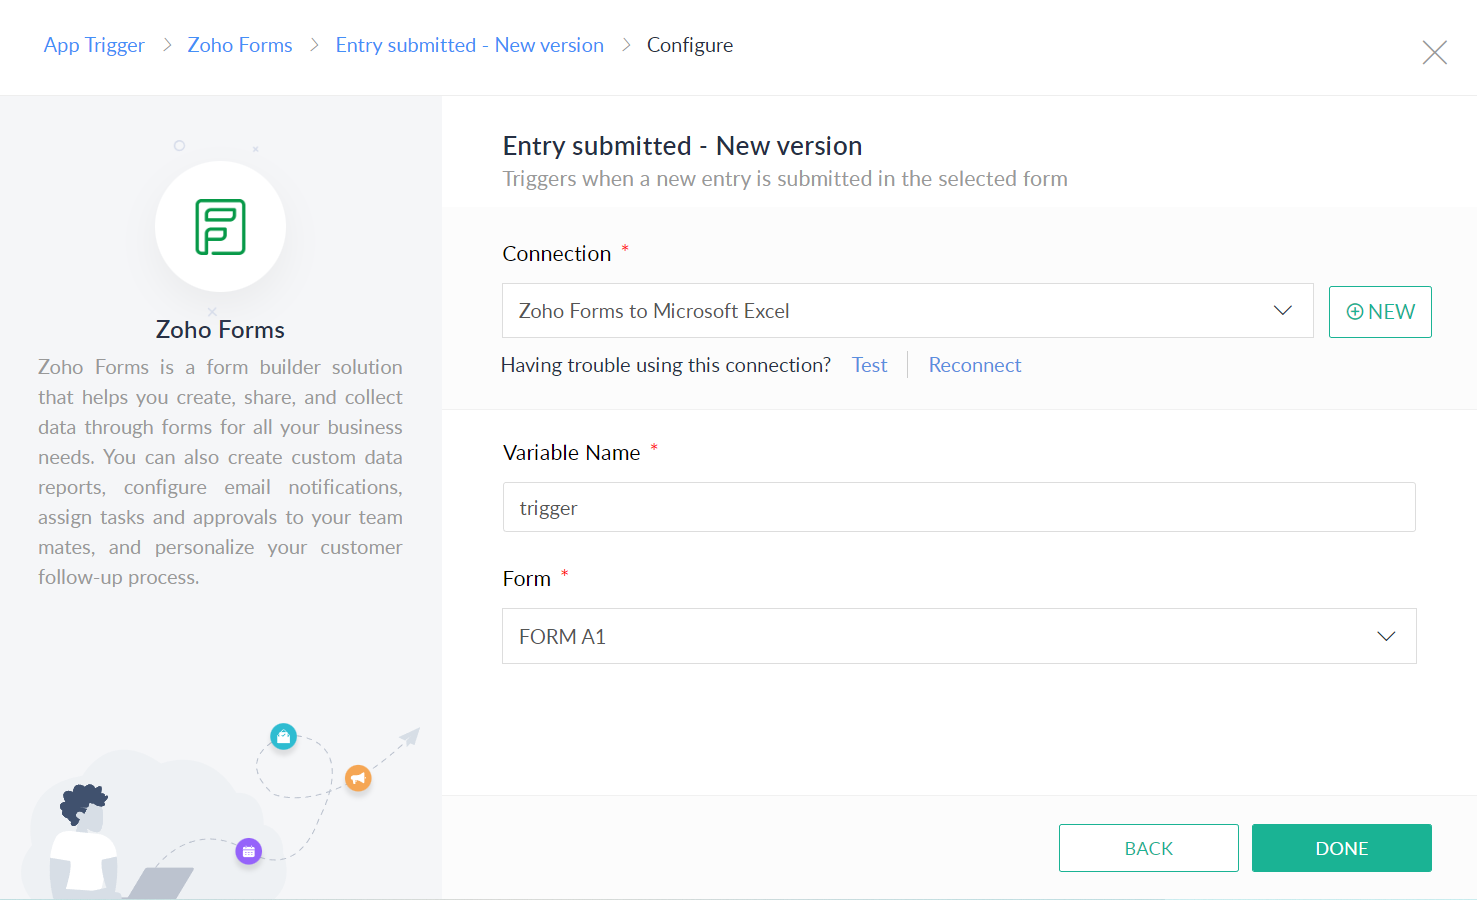Click the teal shopping bag illustration icon
The width and height of the screenshot is (1477, 900).
point(283,737)
